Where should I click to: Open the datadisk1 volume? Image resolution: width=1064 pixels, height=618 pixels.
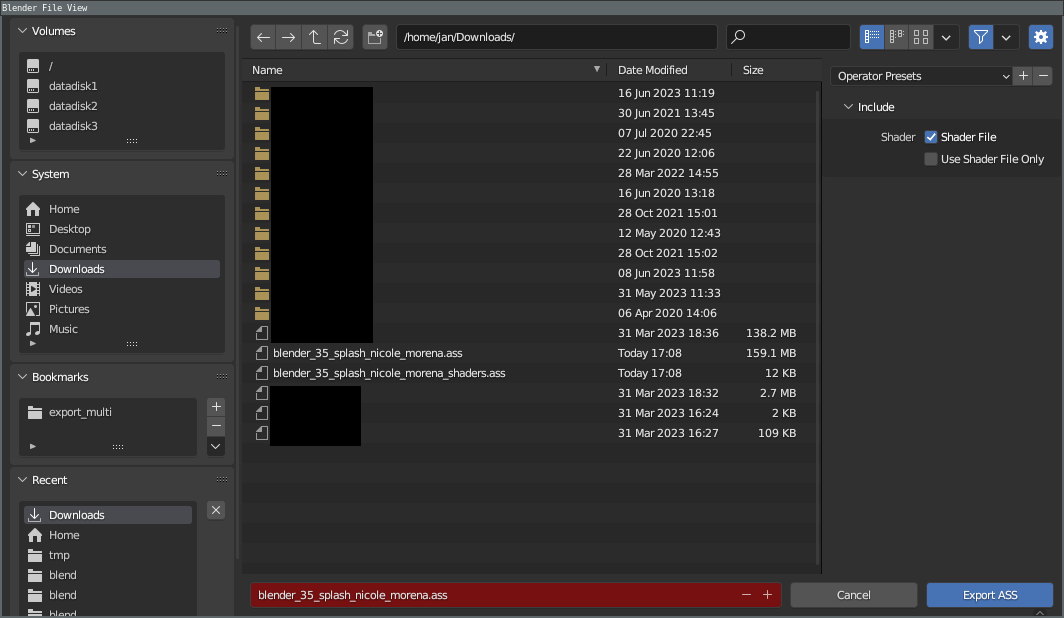(122, 86)
